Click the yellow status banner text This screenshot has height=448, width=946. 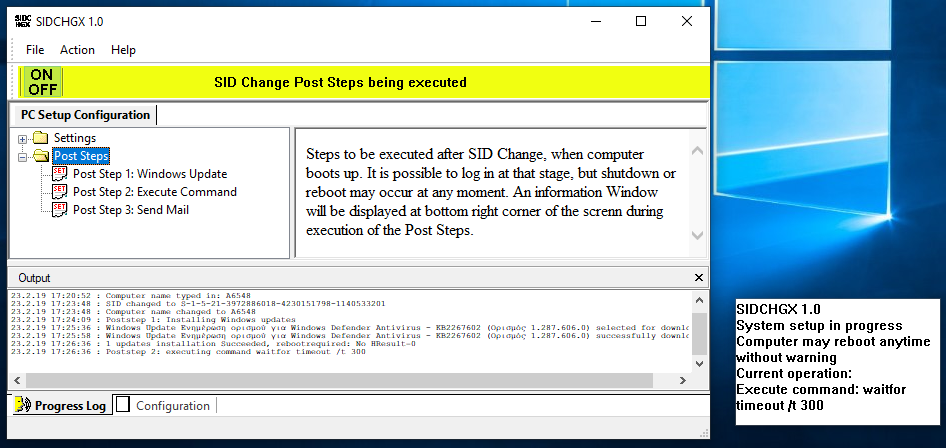pos(340,82)
